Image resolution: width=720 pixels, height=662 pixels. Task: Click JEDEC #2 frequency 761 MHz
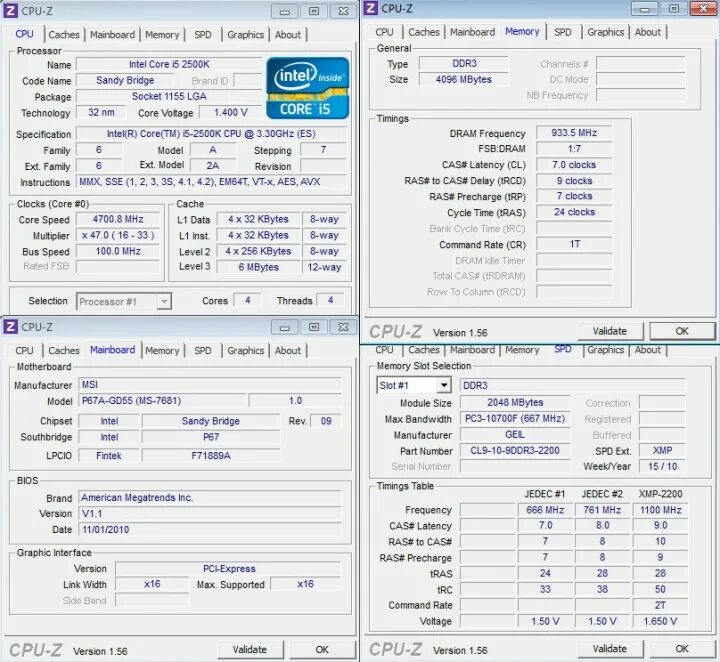(x=602, y=510)
